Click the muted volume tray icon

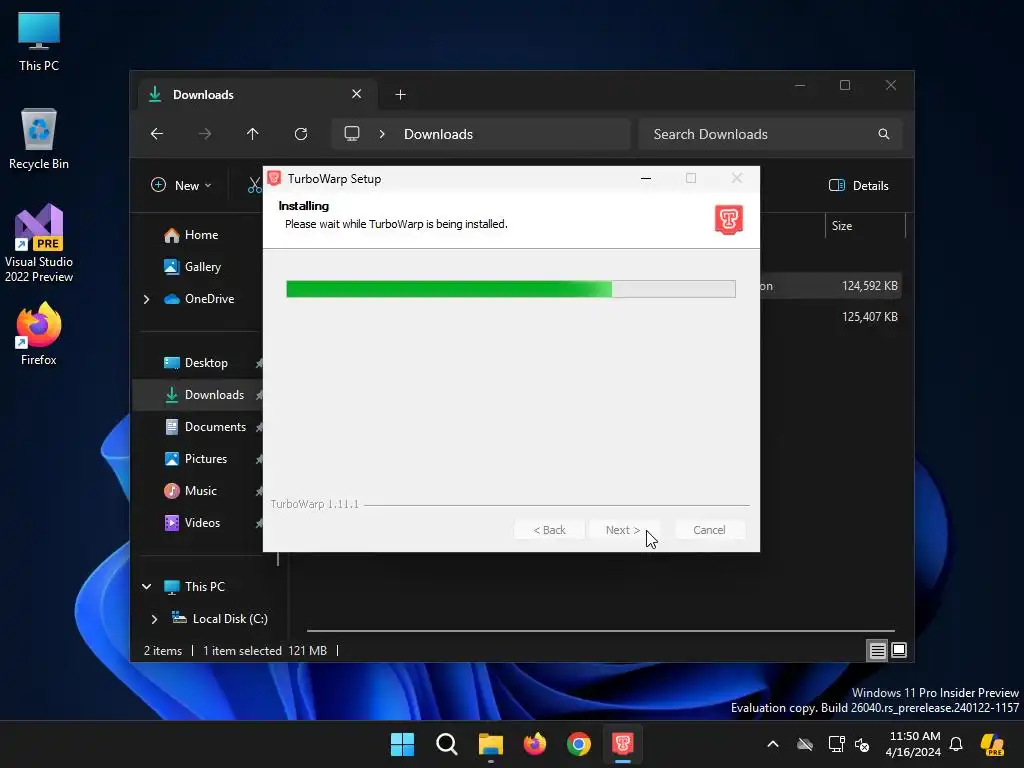point(862,744)
